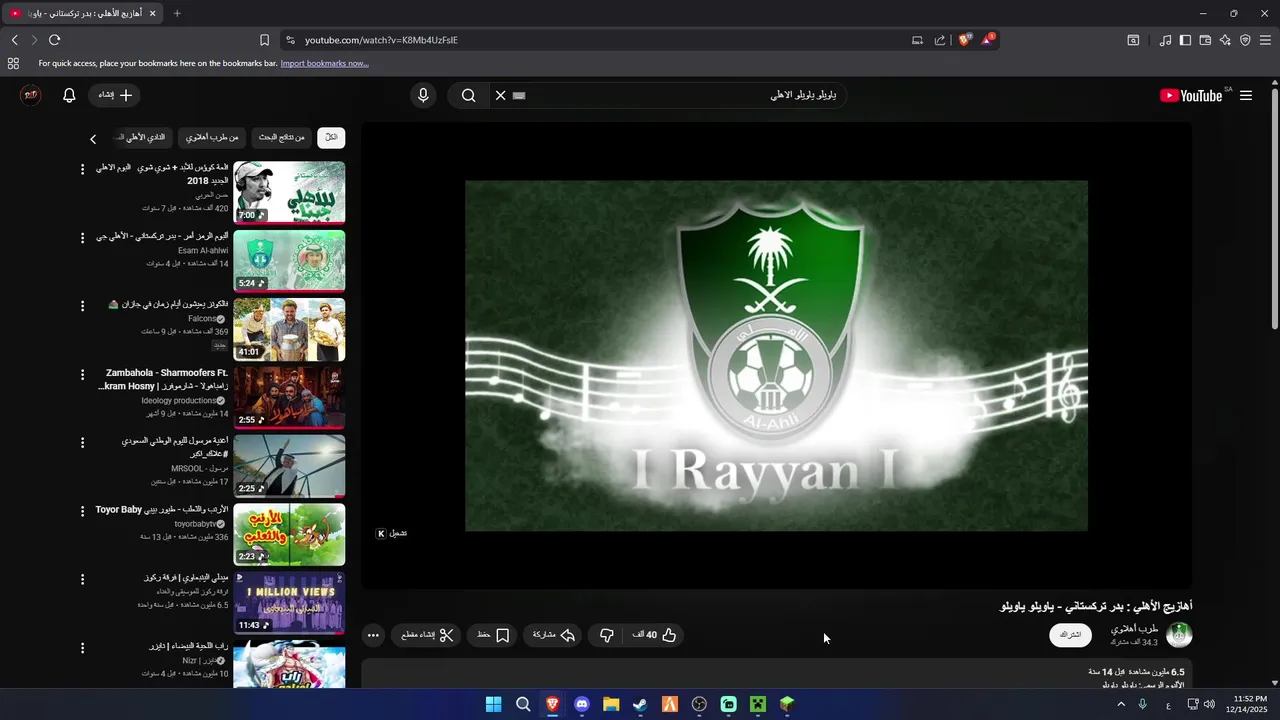Click the Import bookmarks now link
The height and width of the screenshot is (720, 1280).
324,63
